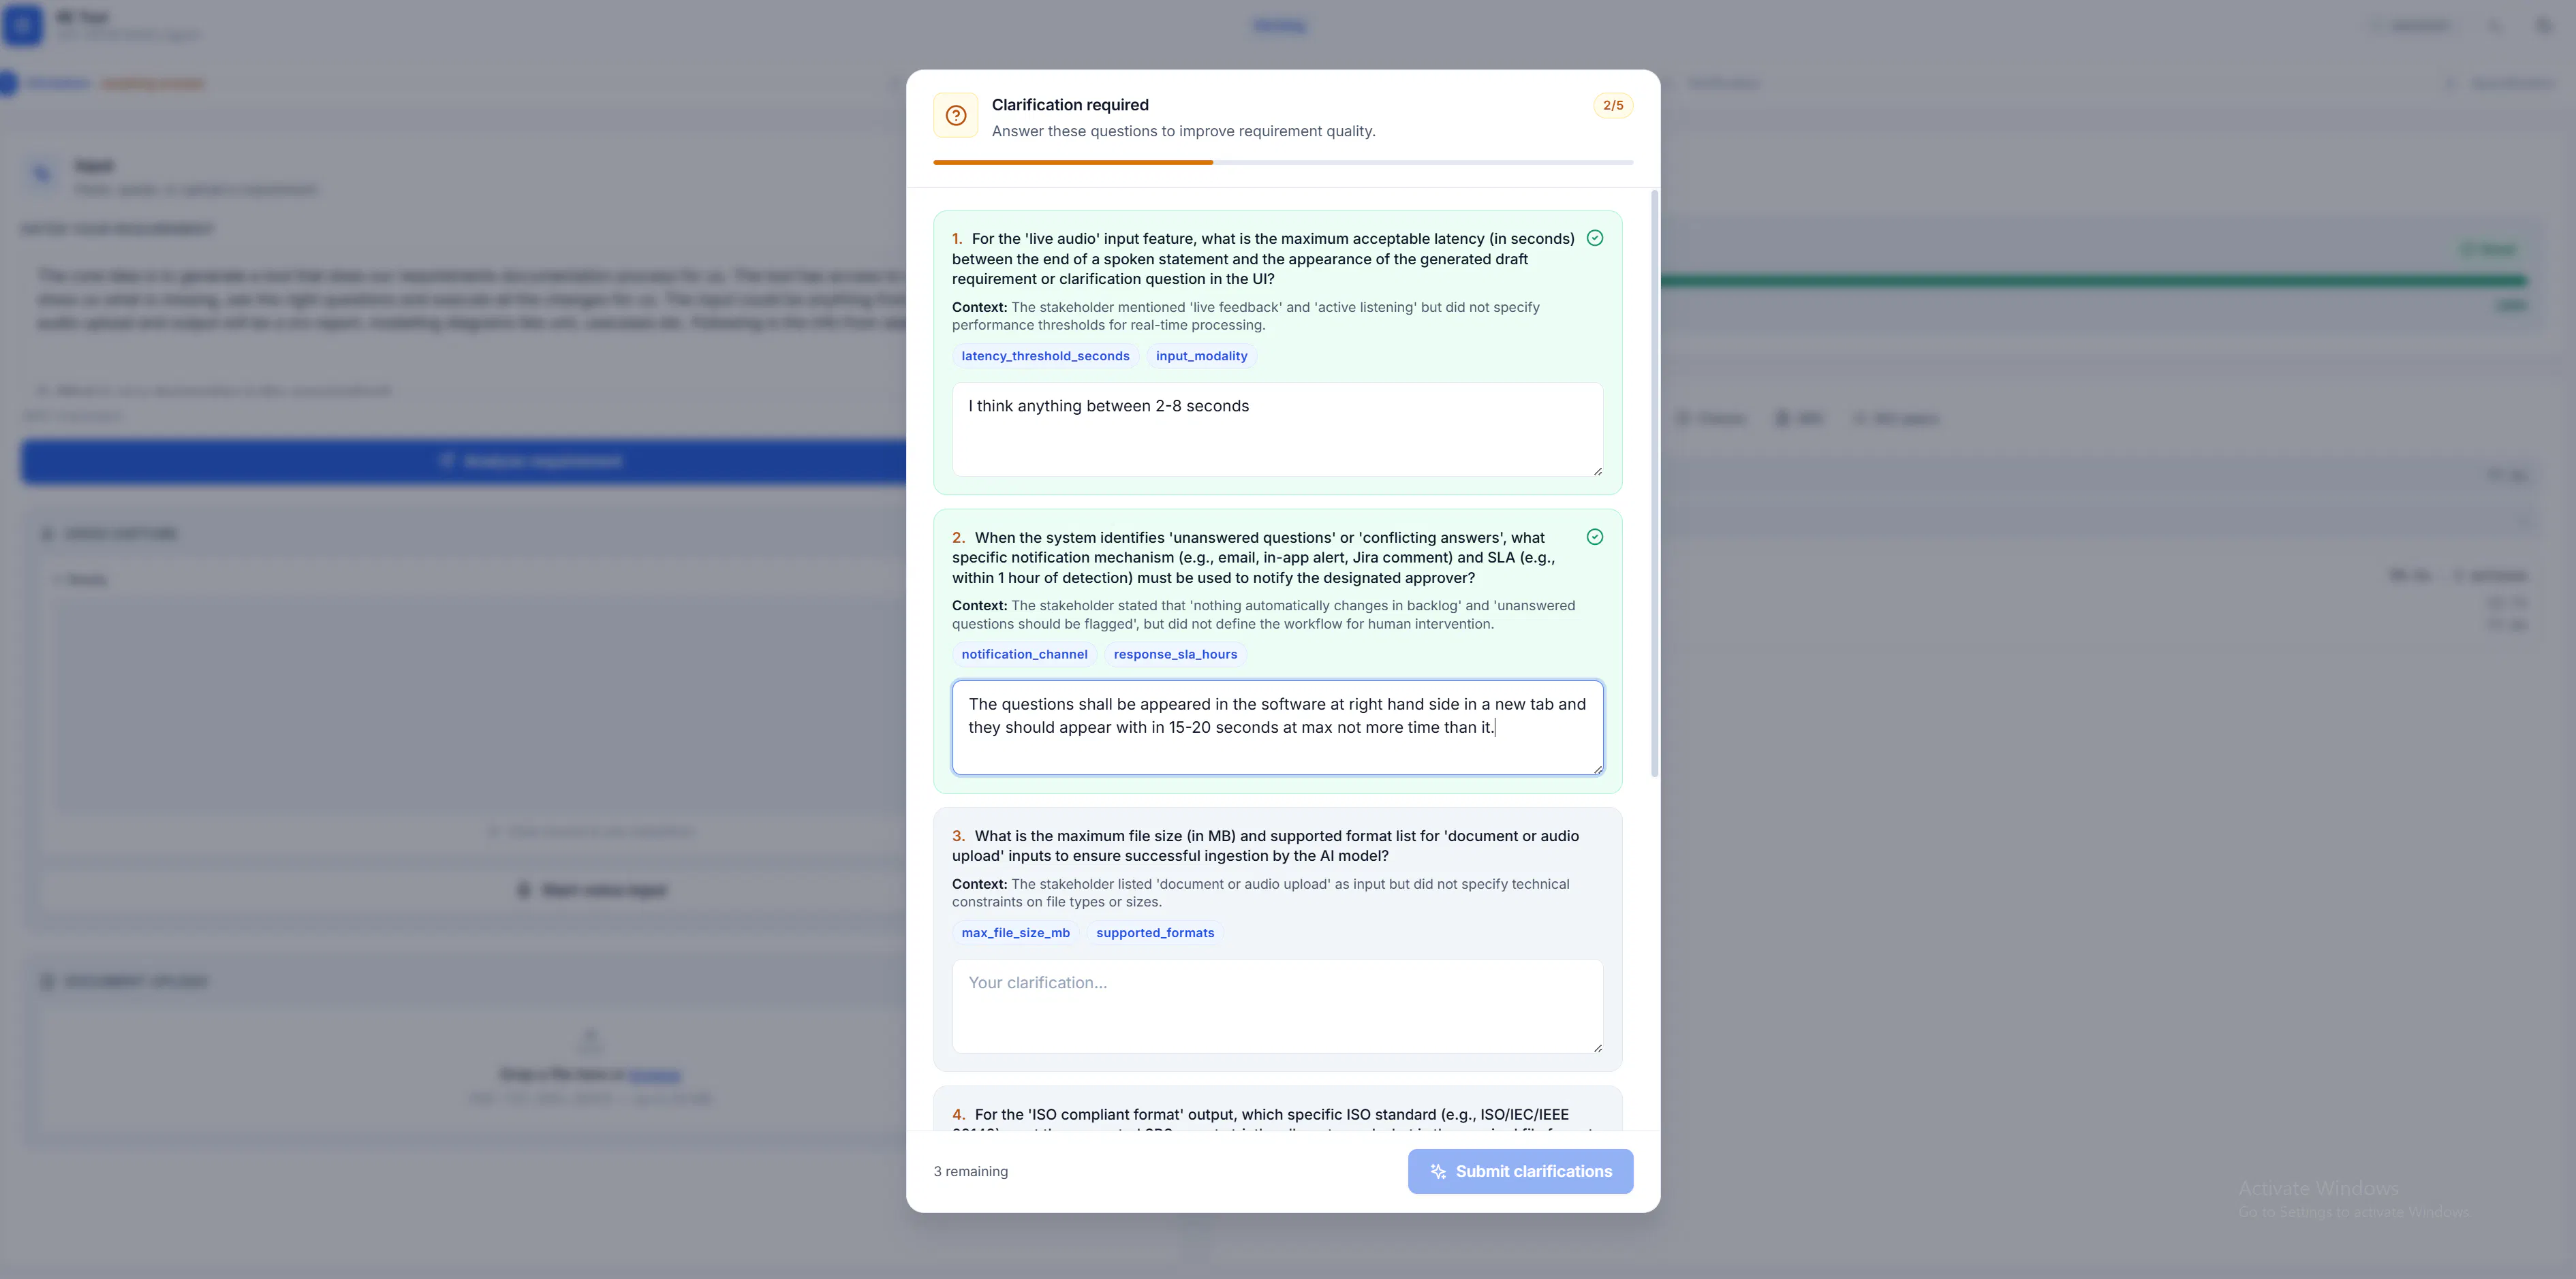Click the sparkle icon on Submit clarifications
The image size is (2576, 1279).
coord(1438,1171)
